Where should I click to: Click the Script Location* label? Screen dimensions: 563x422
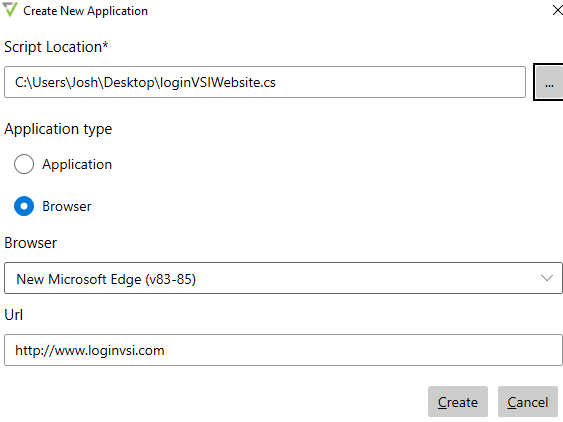[56, 47]
